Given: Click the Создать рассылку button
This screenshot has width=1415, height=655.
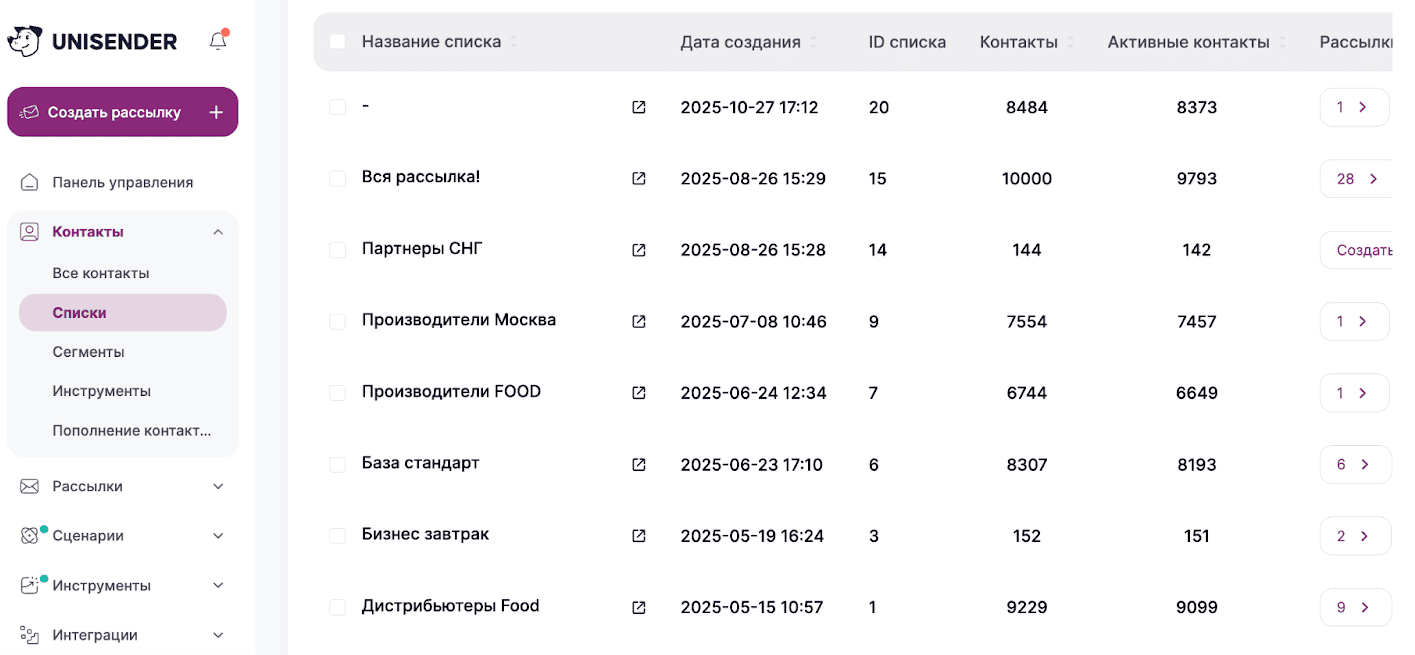Looking at the screenshot, I should 122,111.
